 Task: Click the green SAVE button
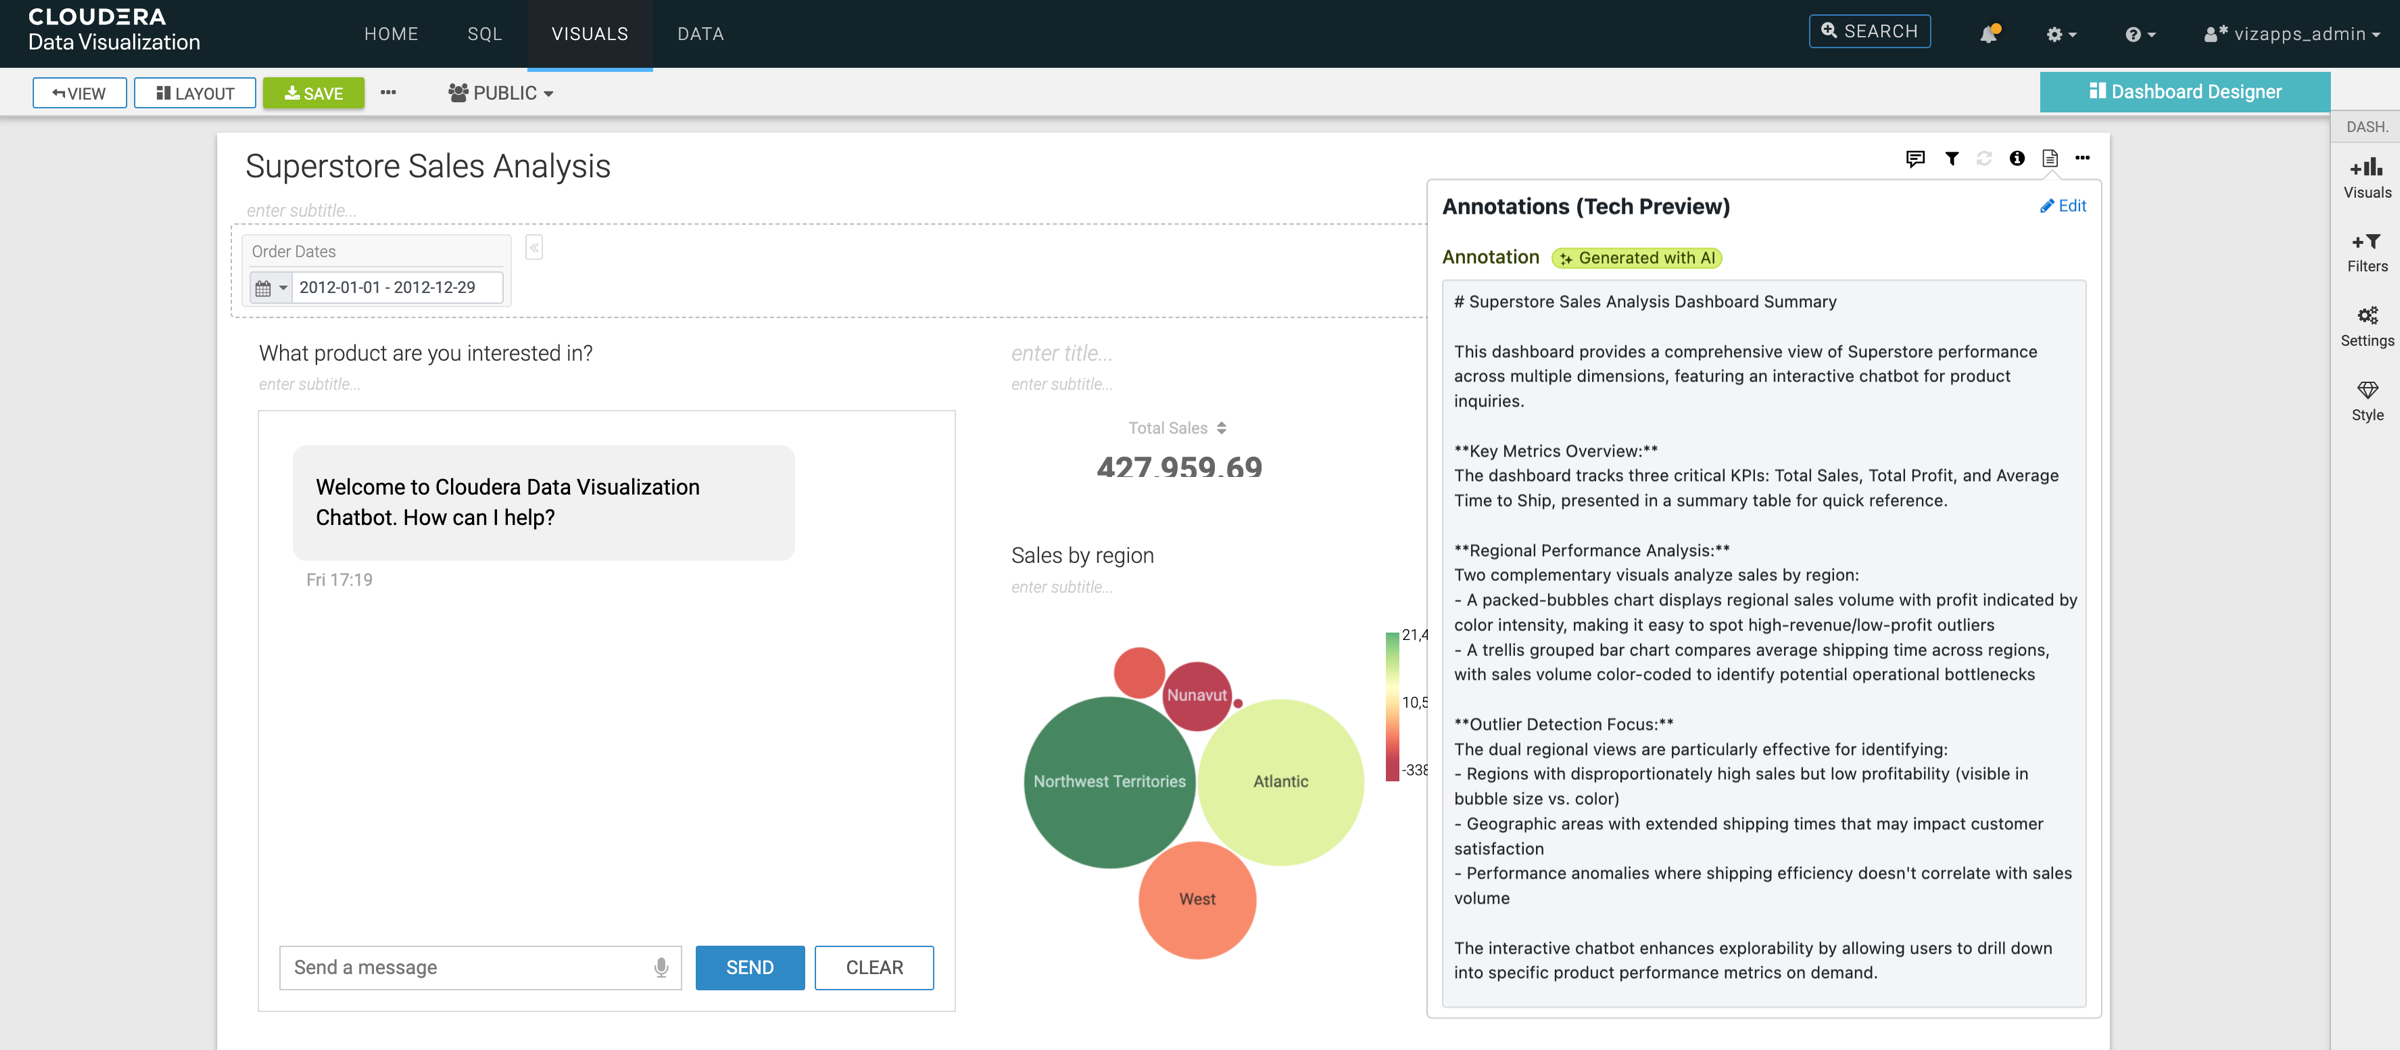tap(314, 93)
